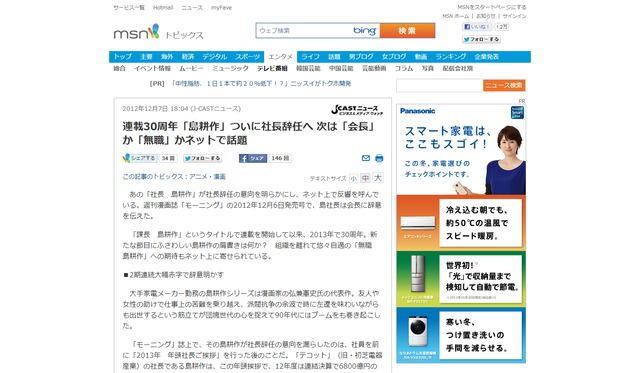Open the 男ブログ navigation tab

pos(361,57)
